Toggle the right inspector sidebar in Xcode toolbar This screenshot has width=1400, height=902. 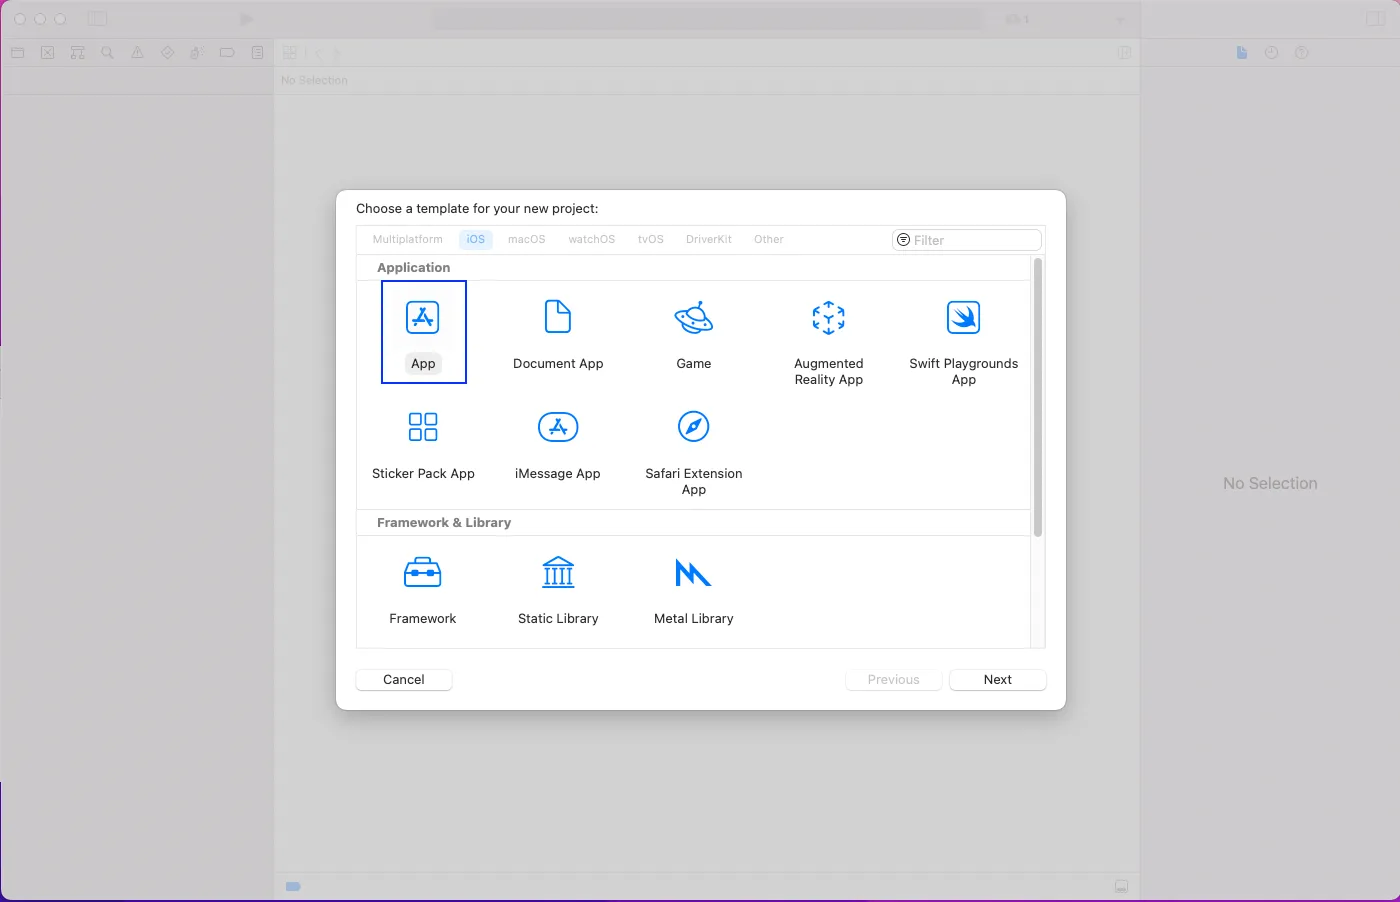click(1375, 19)
